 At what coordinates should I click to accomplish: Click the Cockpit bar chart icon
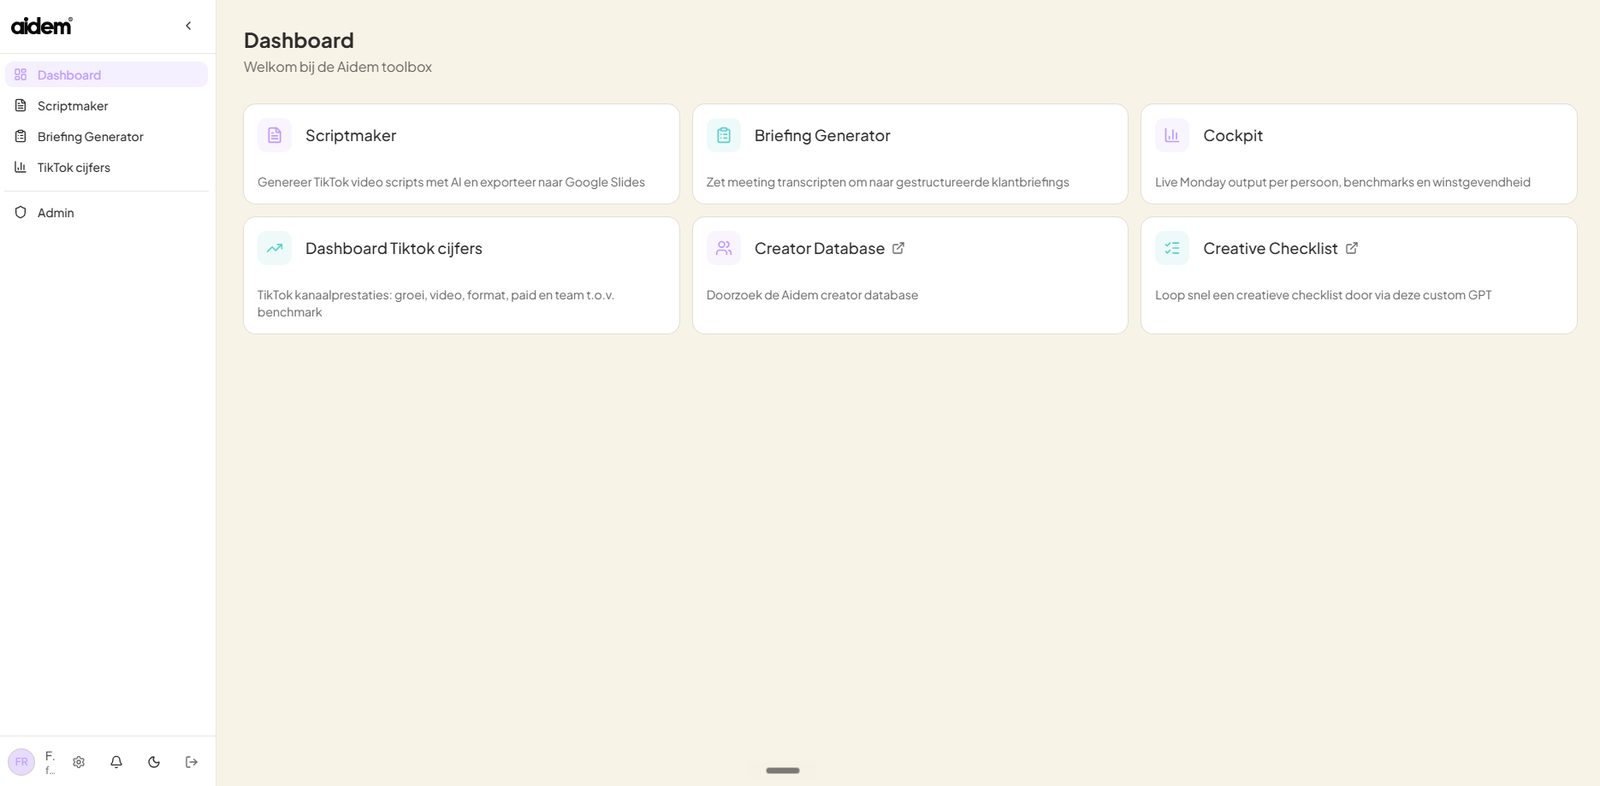click(1172, 135)
